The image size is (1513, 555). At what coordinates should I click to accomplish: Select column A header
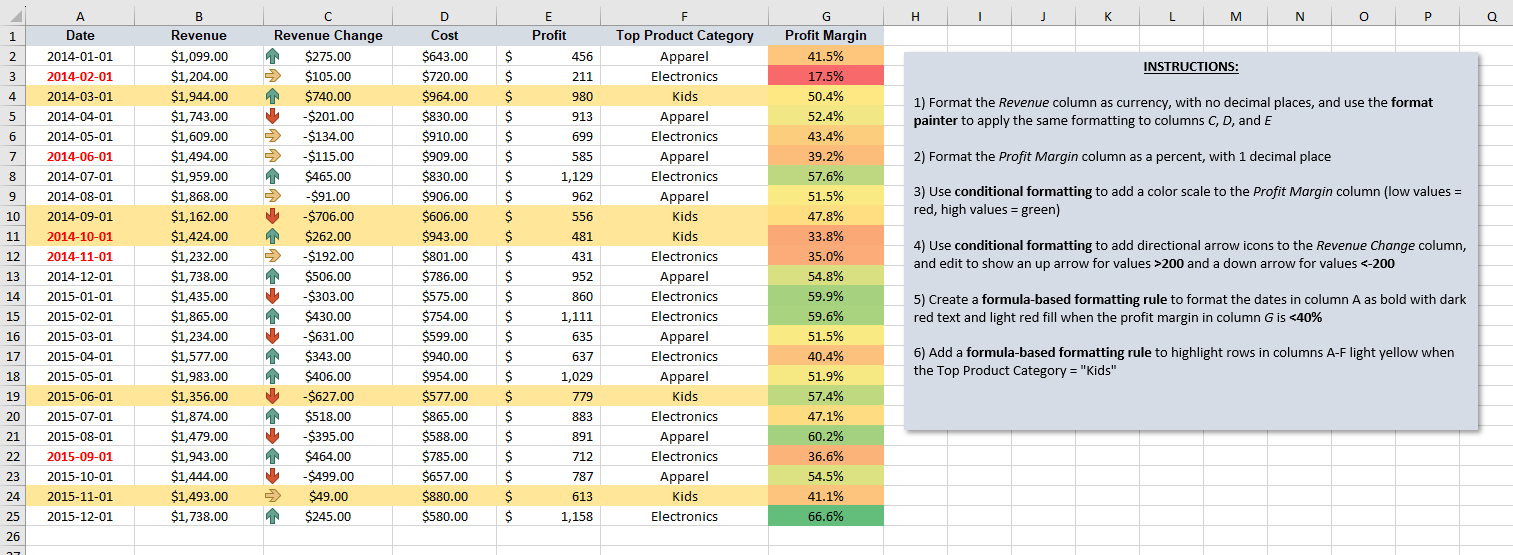coord(79,16)
